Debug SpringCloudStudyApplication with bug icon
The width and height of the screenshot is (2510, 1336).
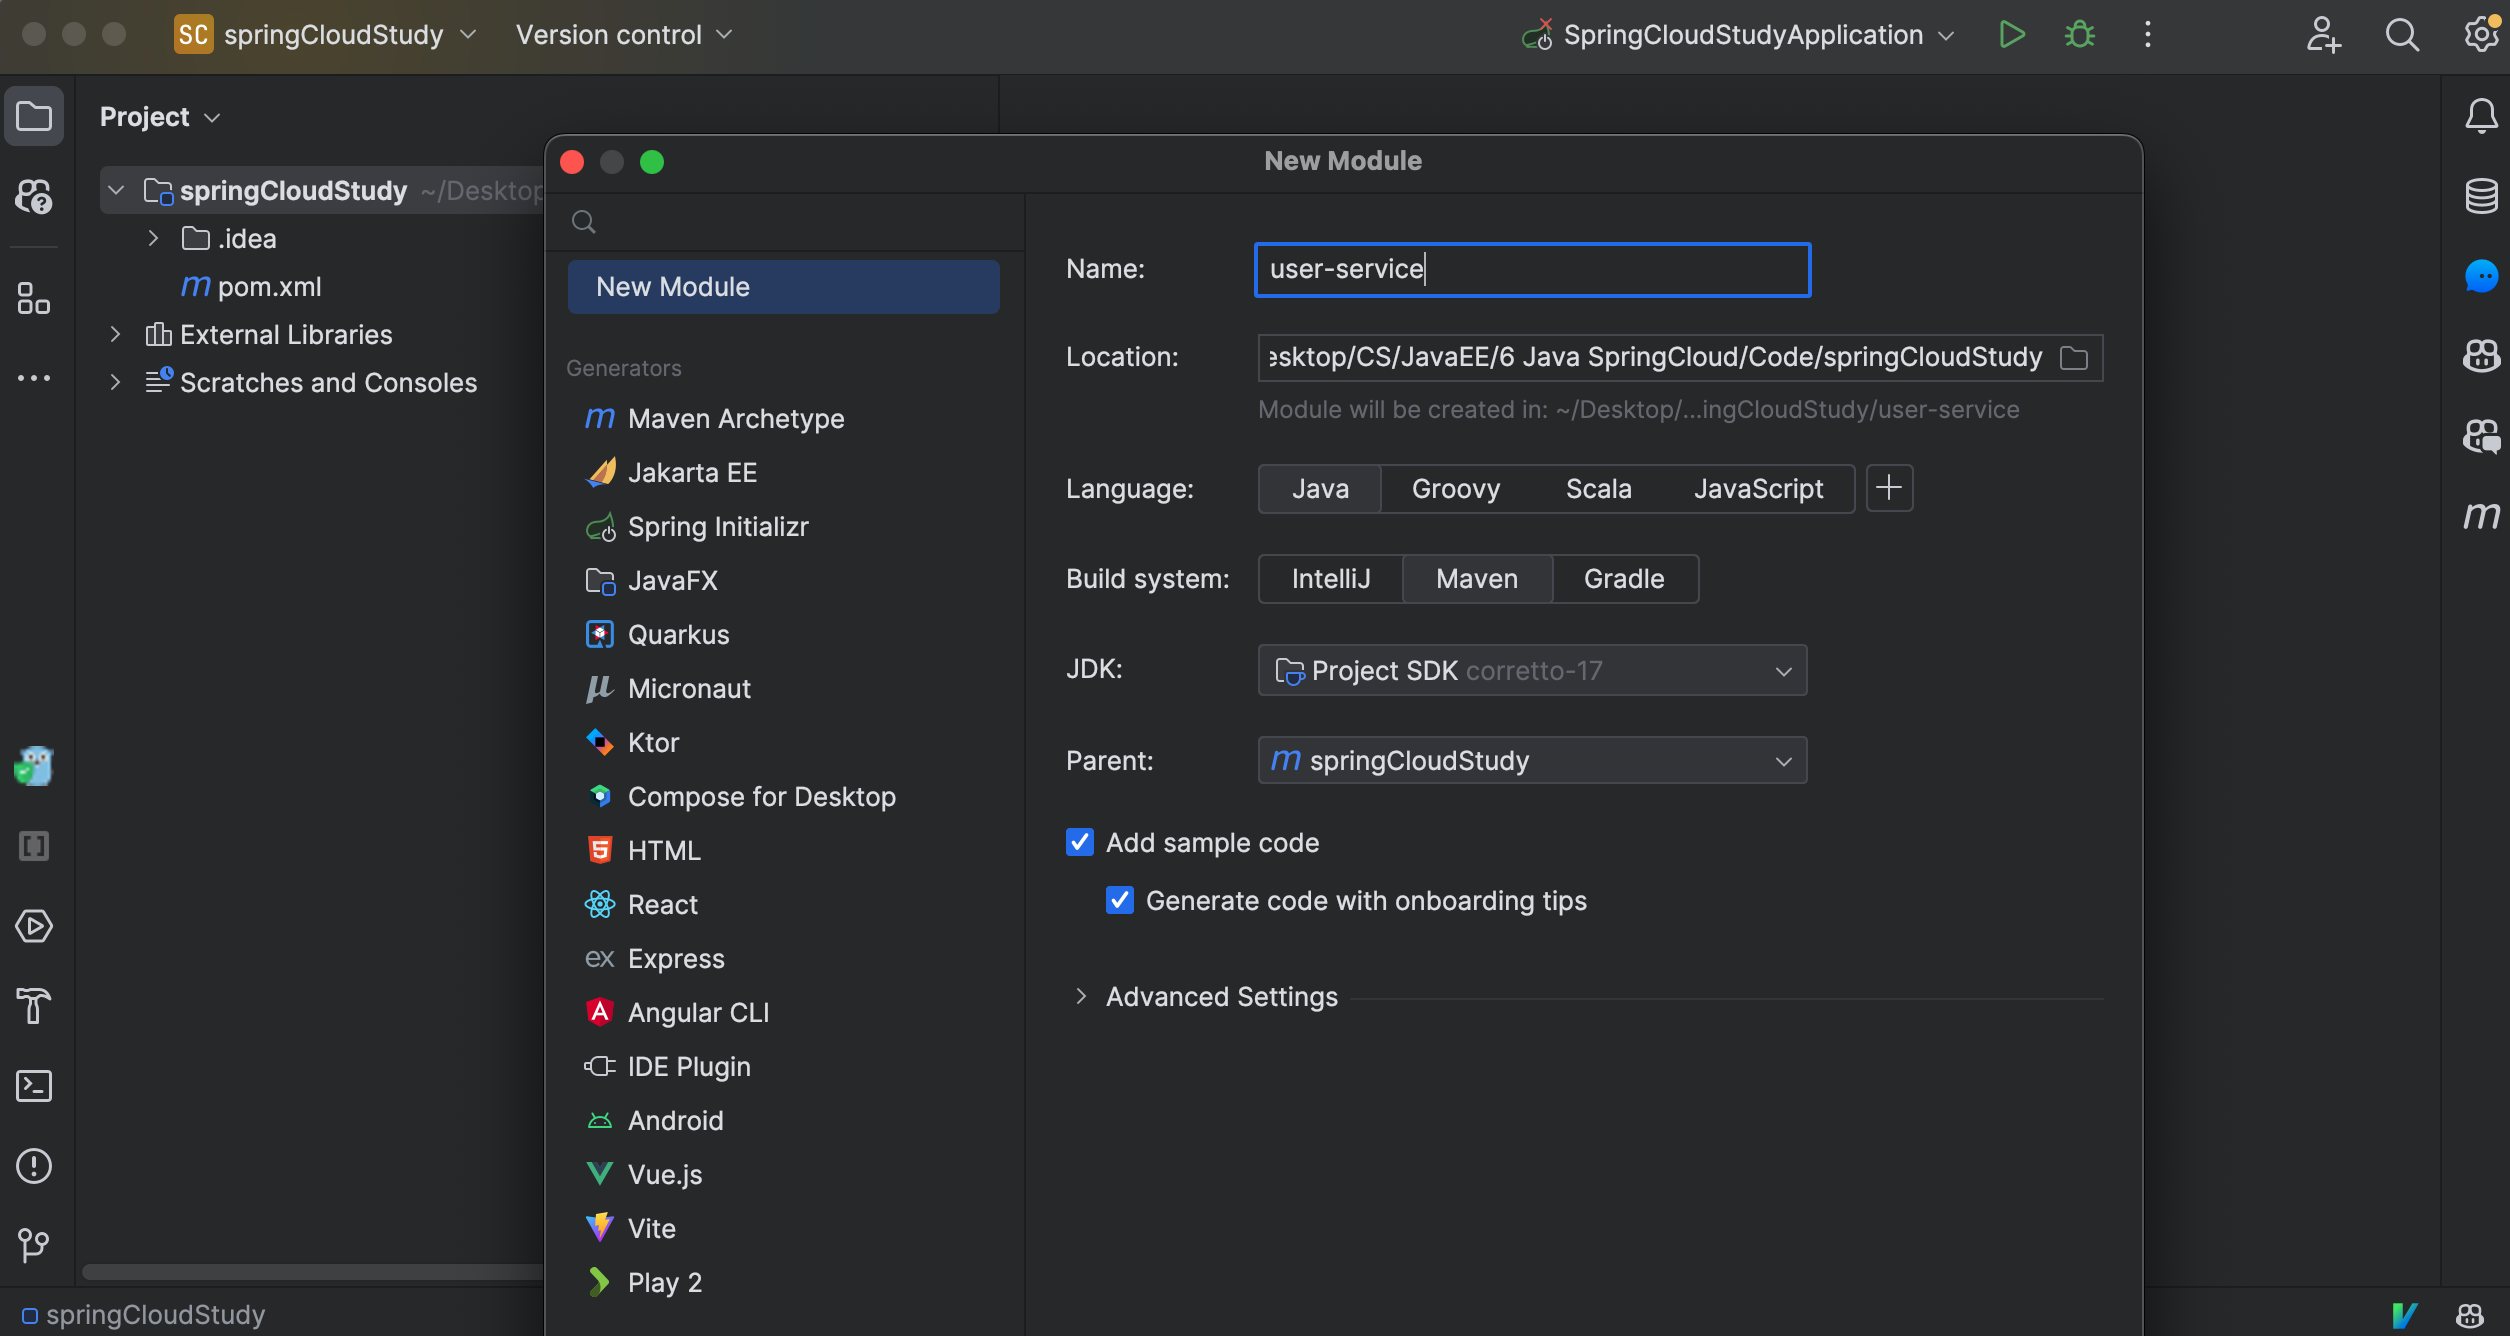pyautogui.click(x=2080, y=35)
